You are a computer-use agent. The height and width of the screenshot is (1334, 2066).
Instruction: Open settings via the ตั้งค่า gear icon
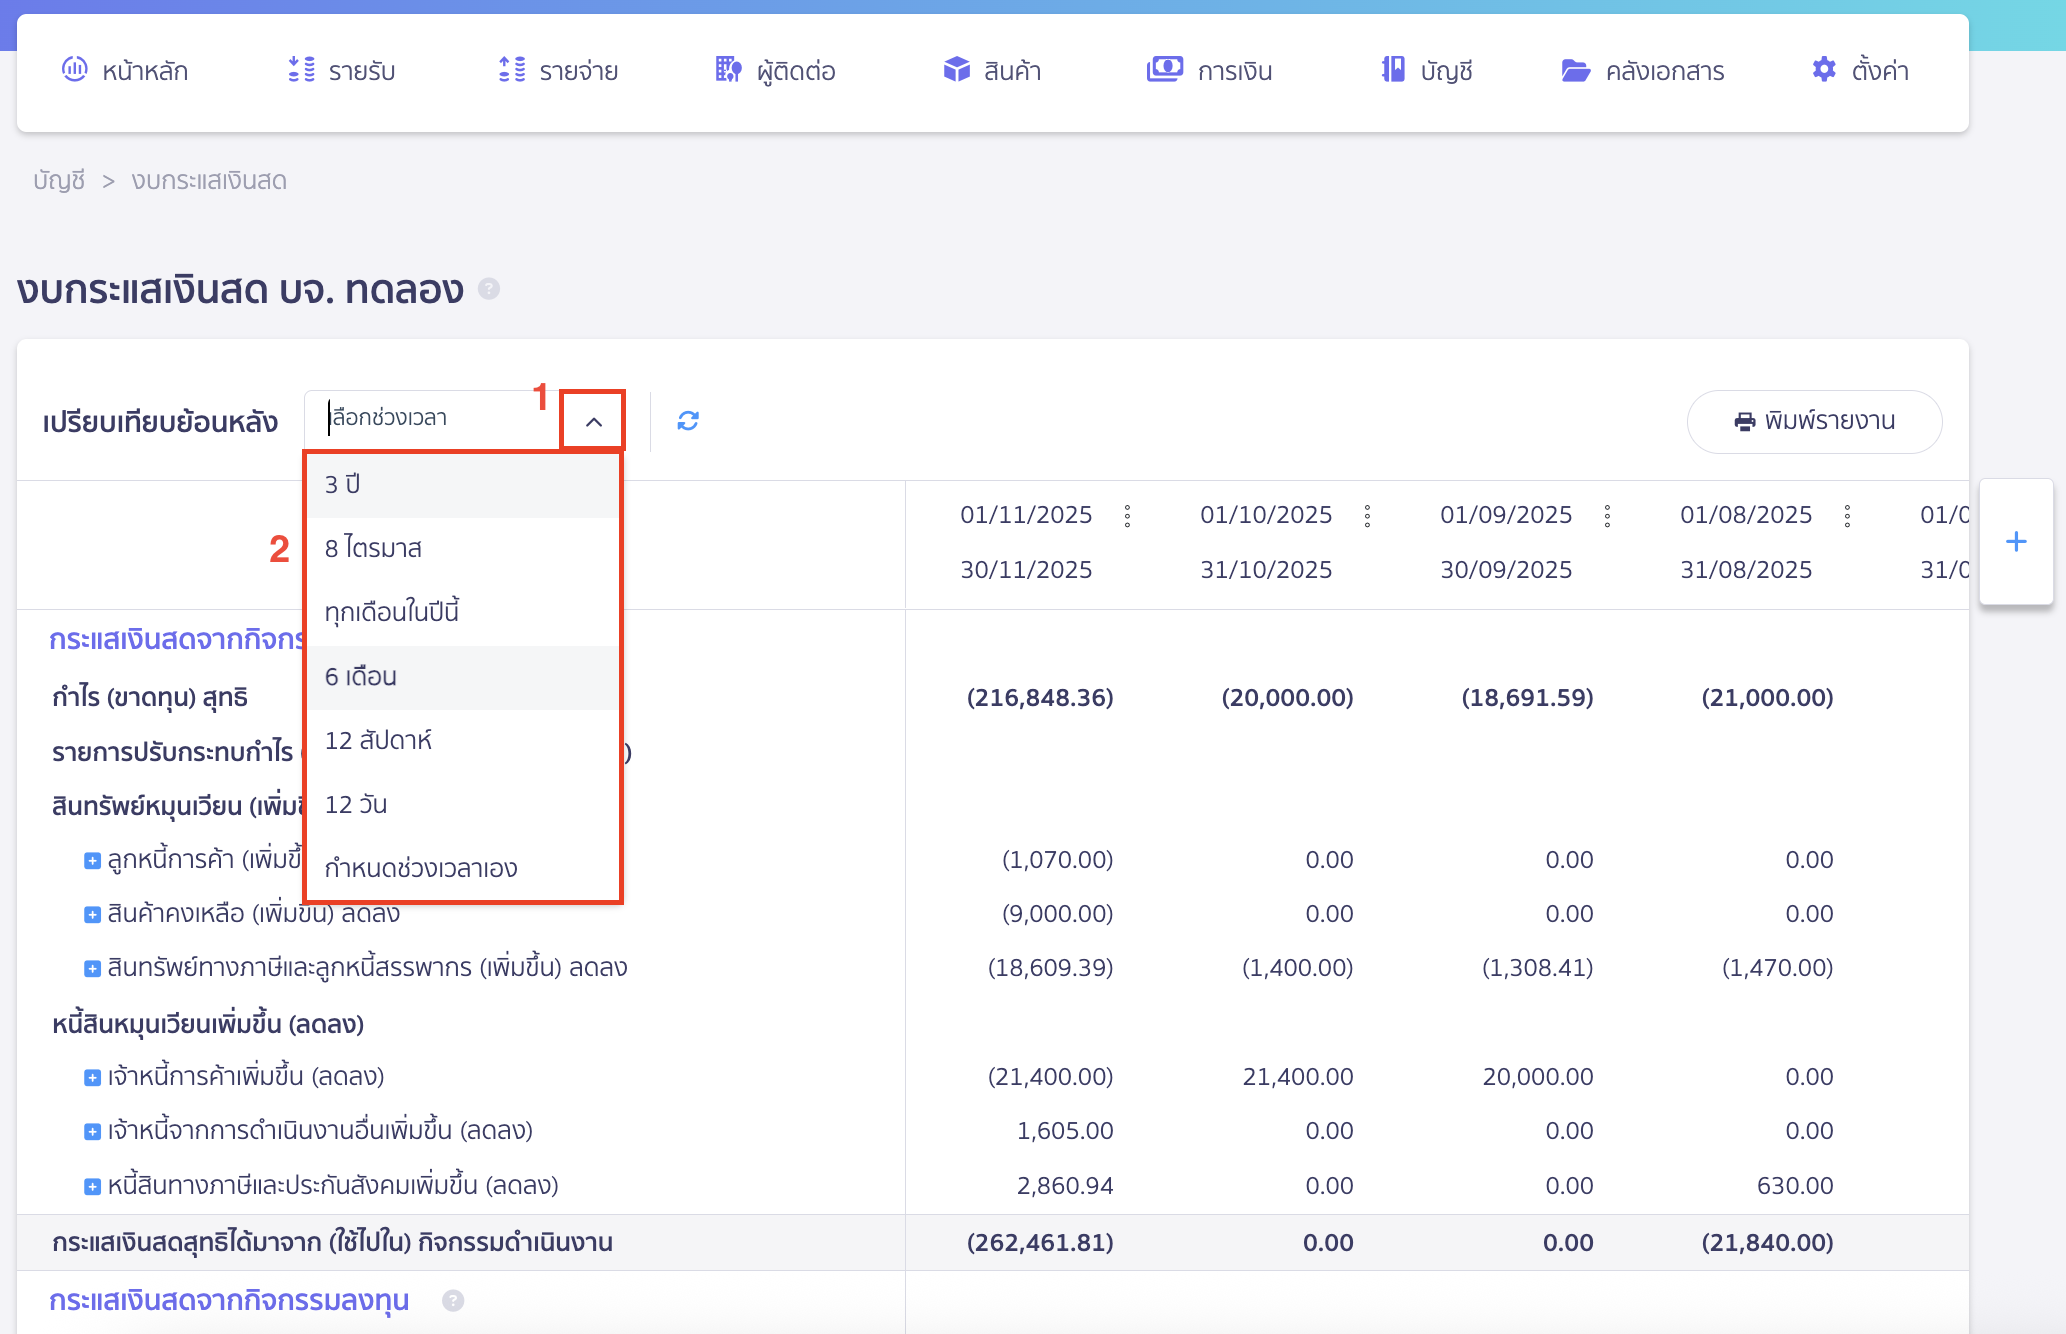coord(1823,70)
